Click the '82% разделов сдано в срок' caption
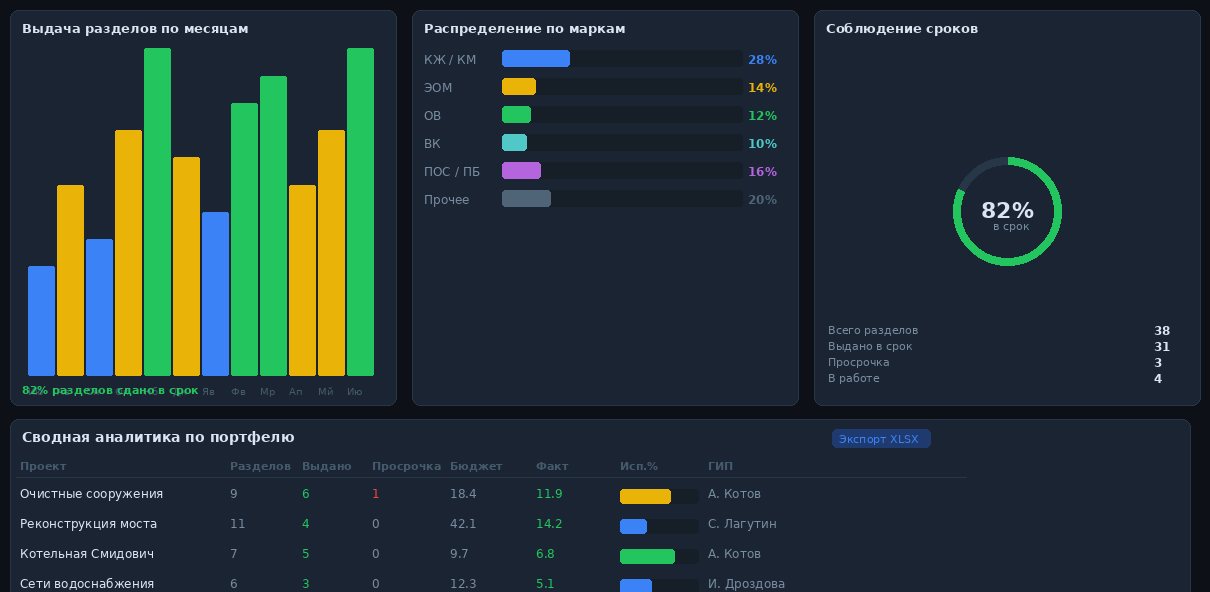The width and height of the screenshot is (1210, 592). [x=110, y=390]
